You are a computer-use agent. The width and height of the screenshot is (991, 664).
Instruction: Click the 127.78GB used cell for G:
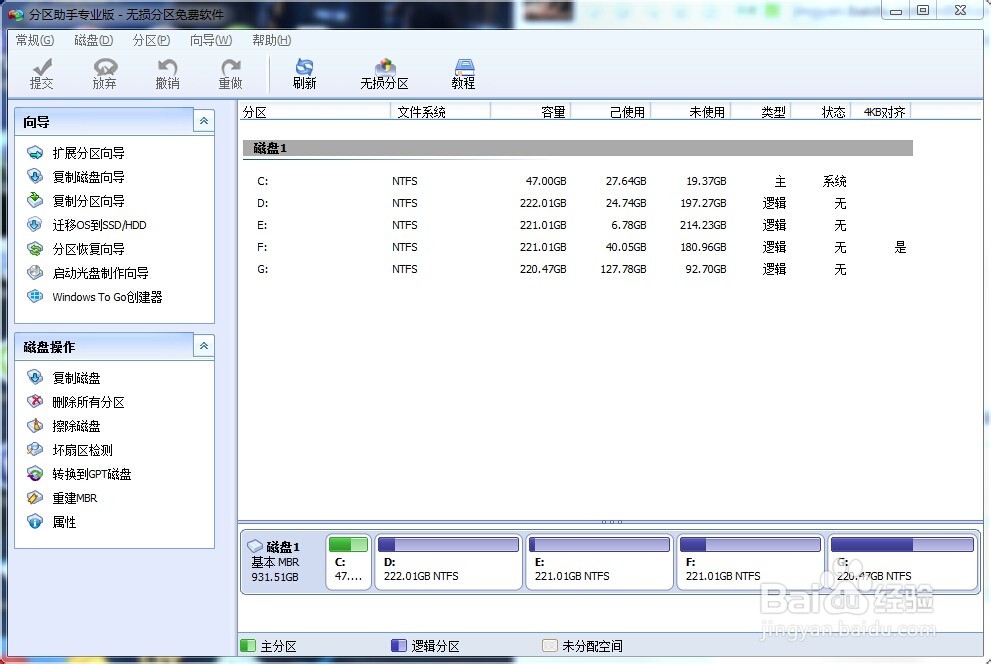623,269
